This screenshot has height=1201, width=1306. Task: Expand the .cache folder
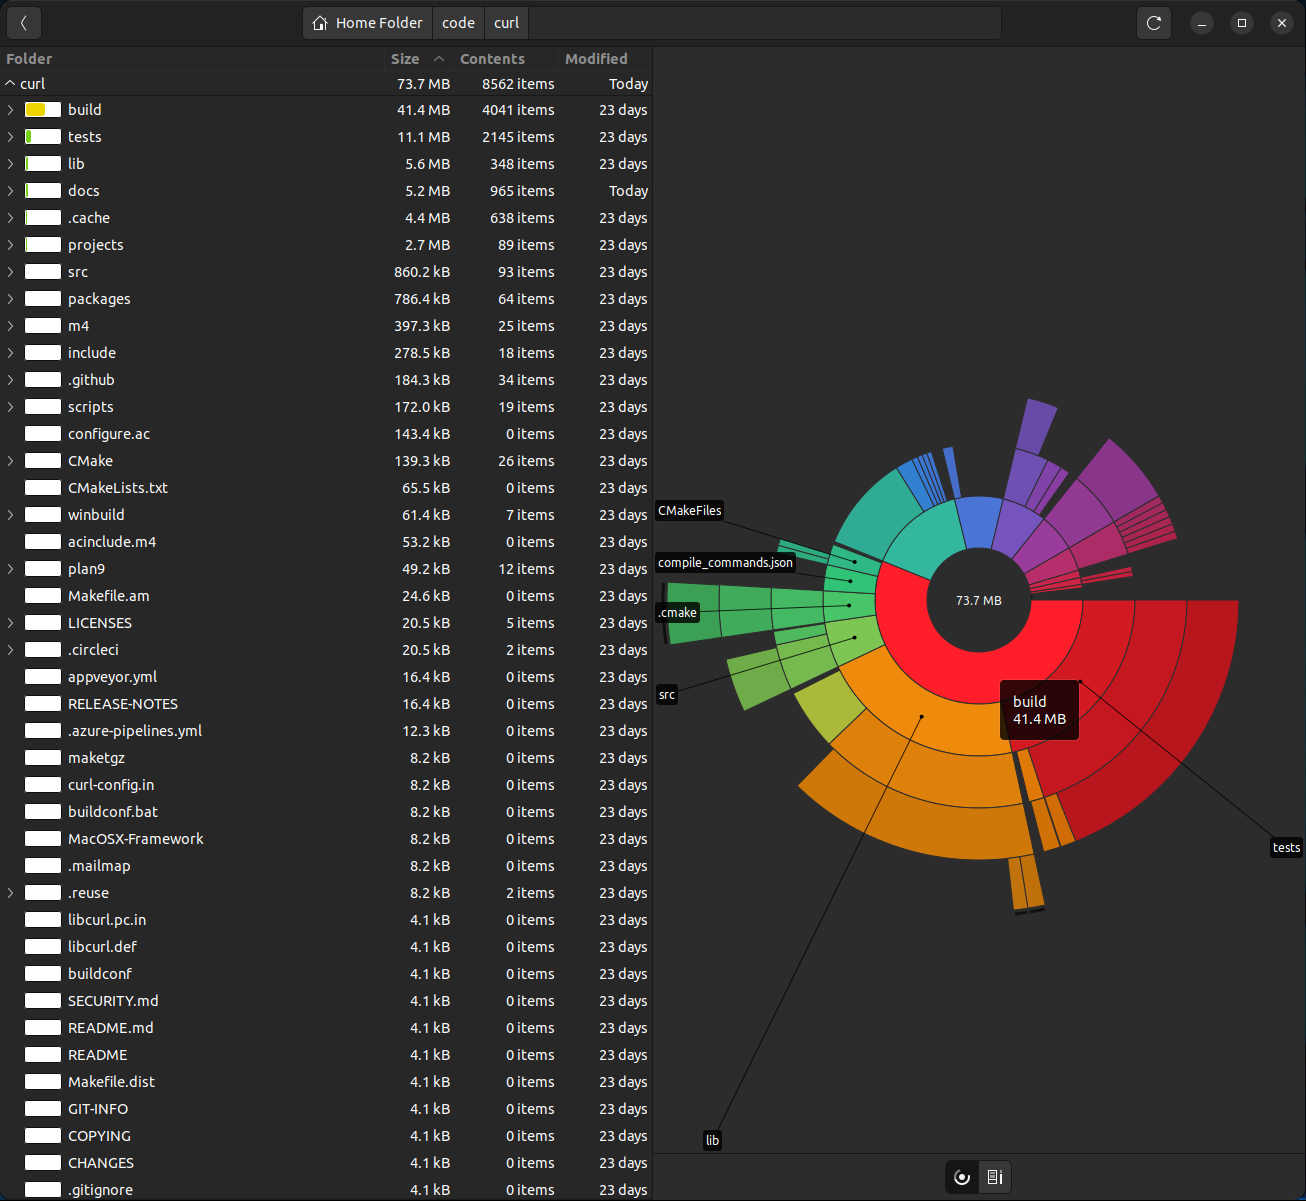pyautogui.click(x=10, y=218)
